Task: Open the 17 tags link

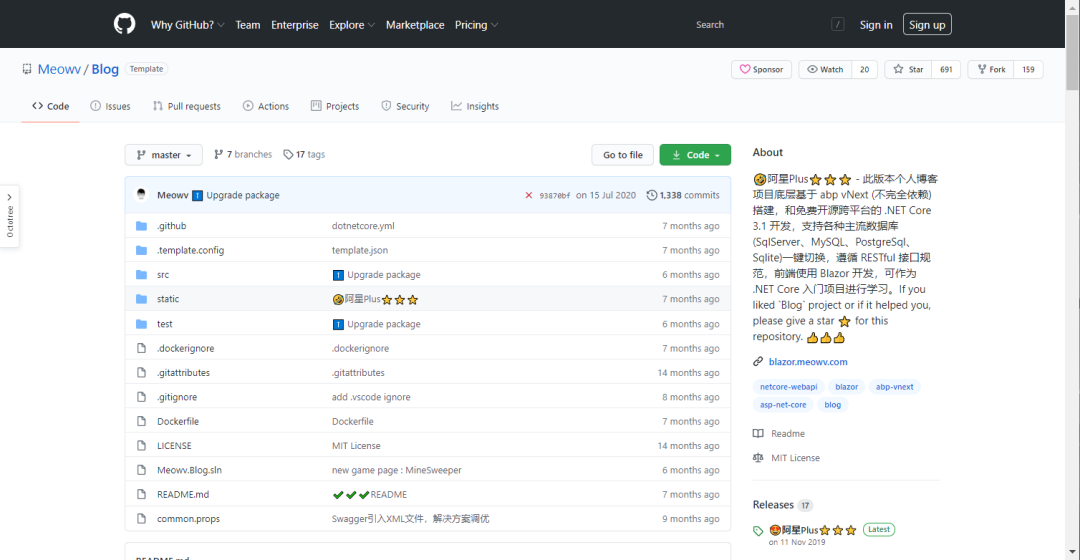Action: point(304,154)
